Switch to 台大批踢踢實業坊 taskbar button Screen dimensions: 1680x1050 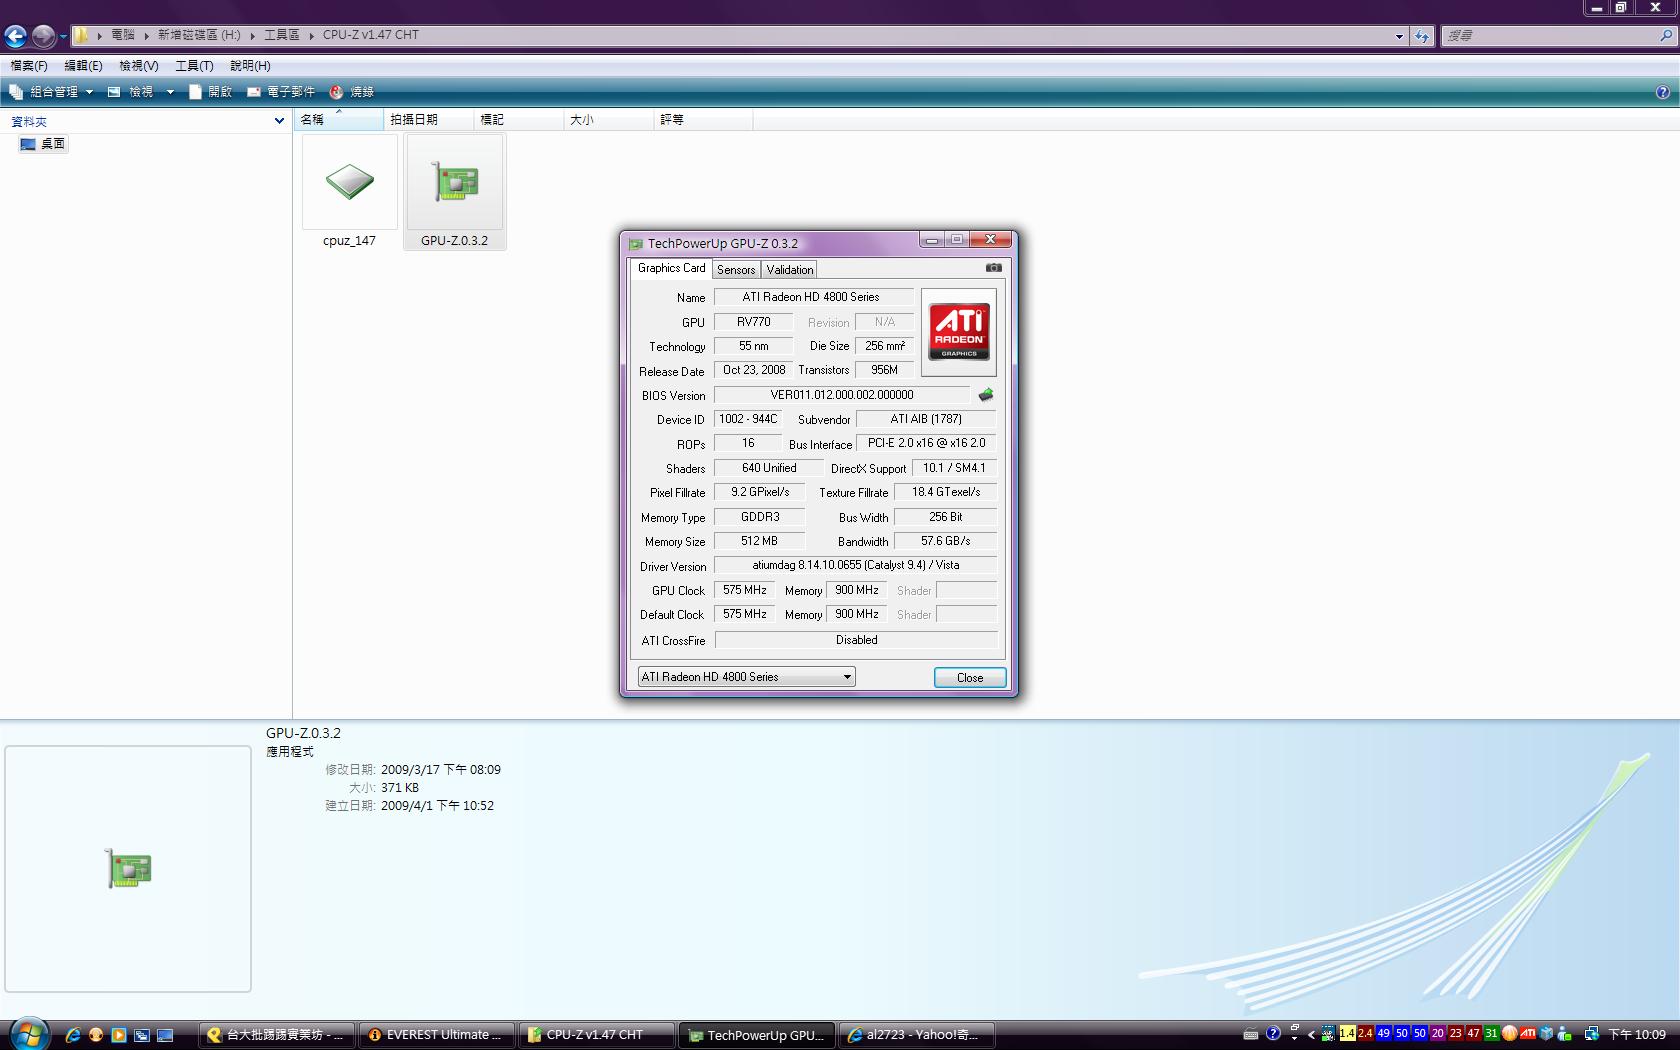pyautogui.click(x=277, y=1035)
